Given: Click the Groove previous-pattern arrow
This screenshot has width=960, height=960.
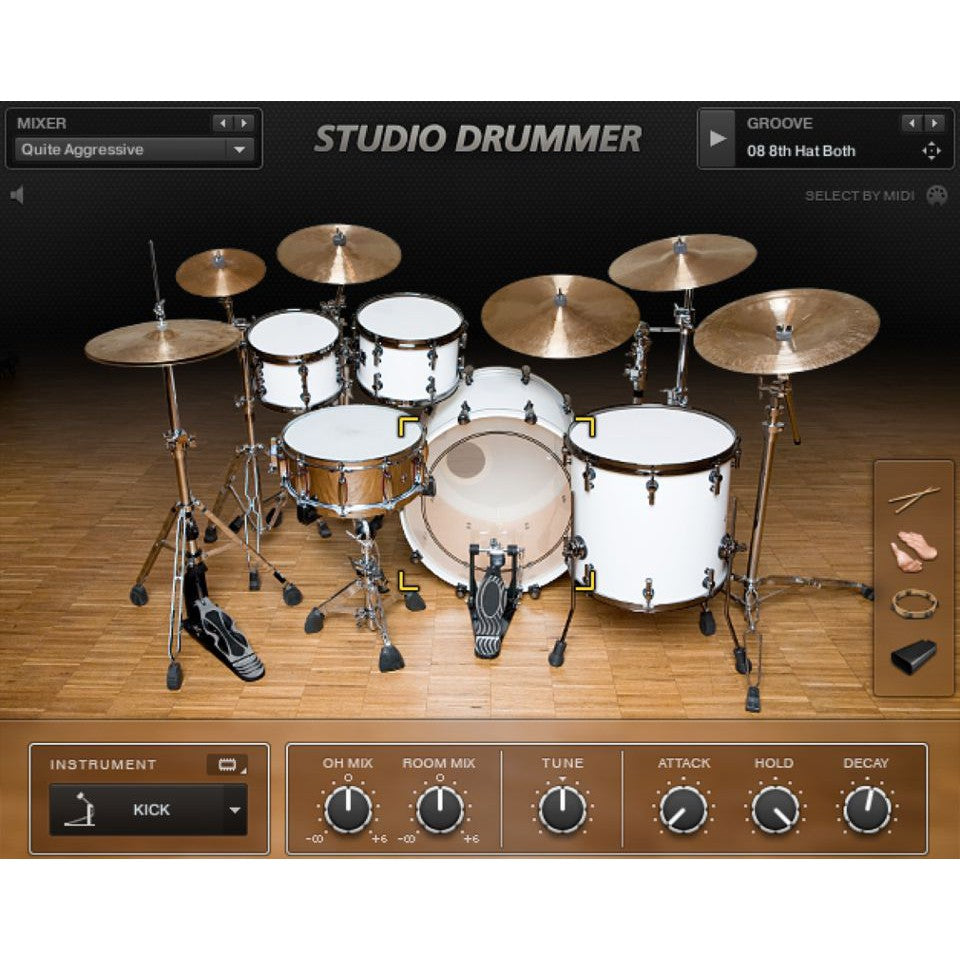Looking at the screenshot, I should click(911, 124).
